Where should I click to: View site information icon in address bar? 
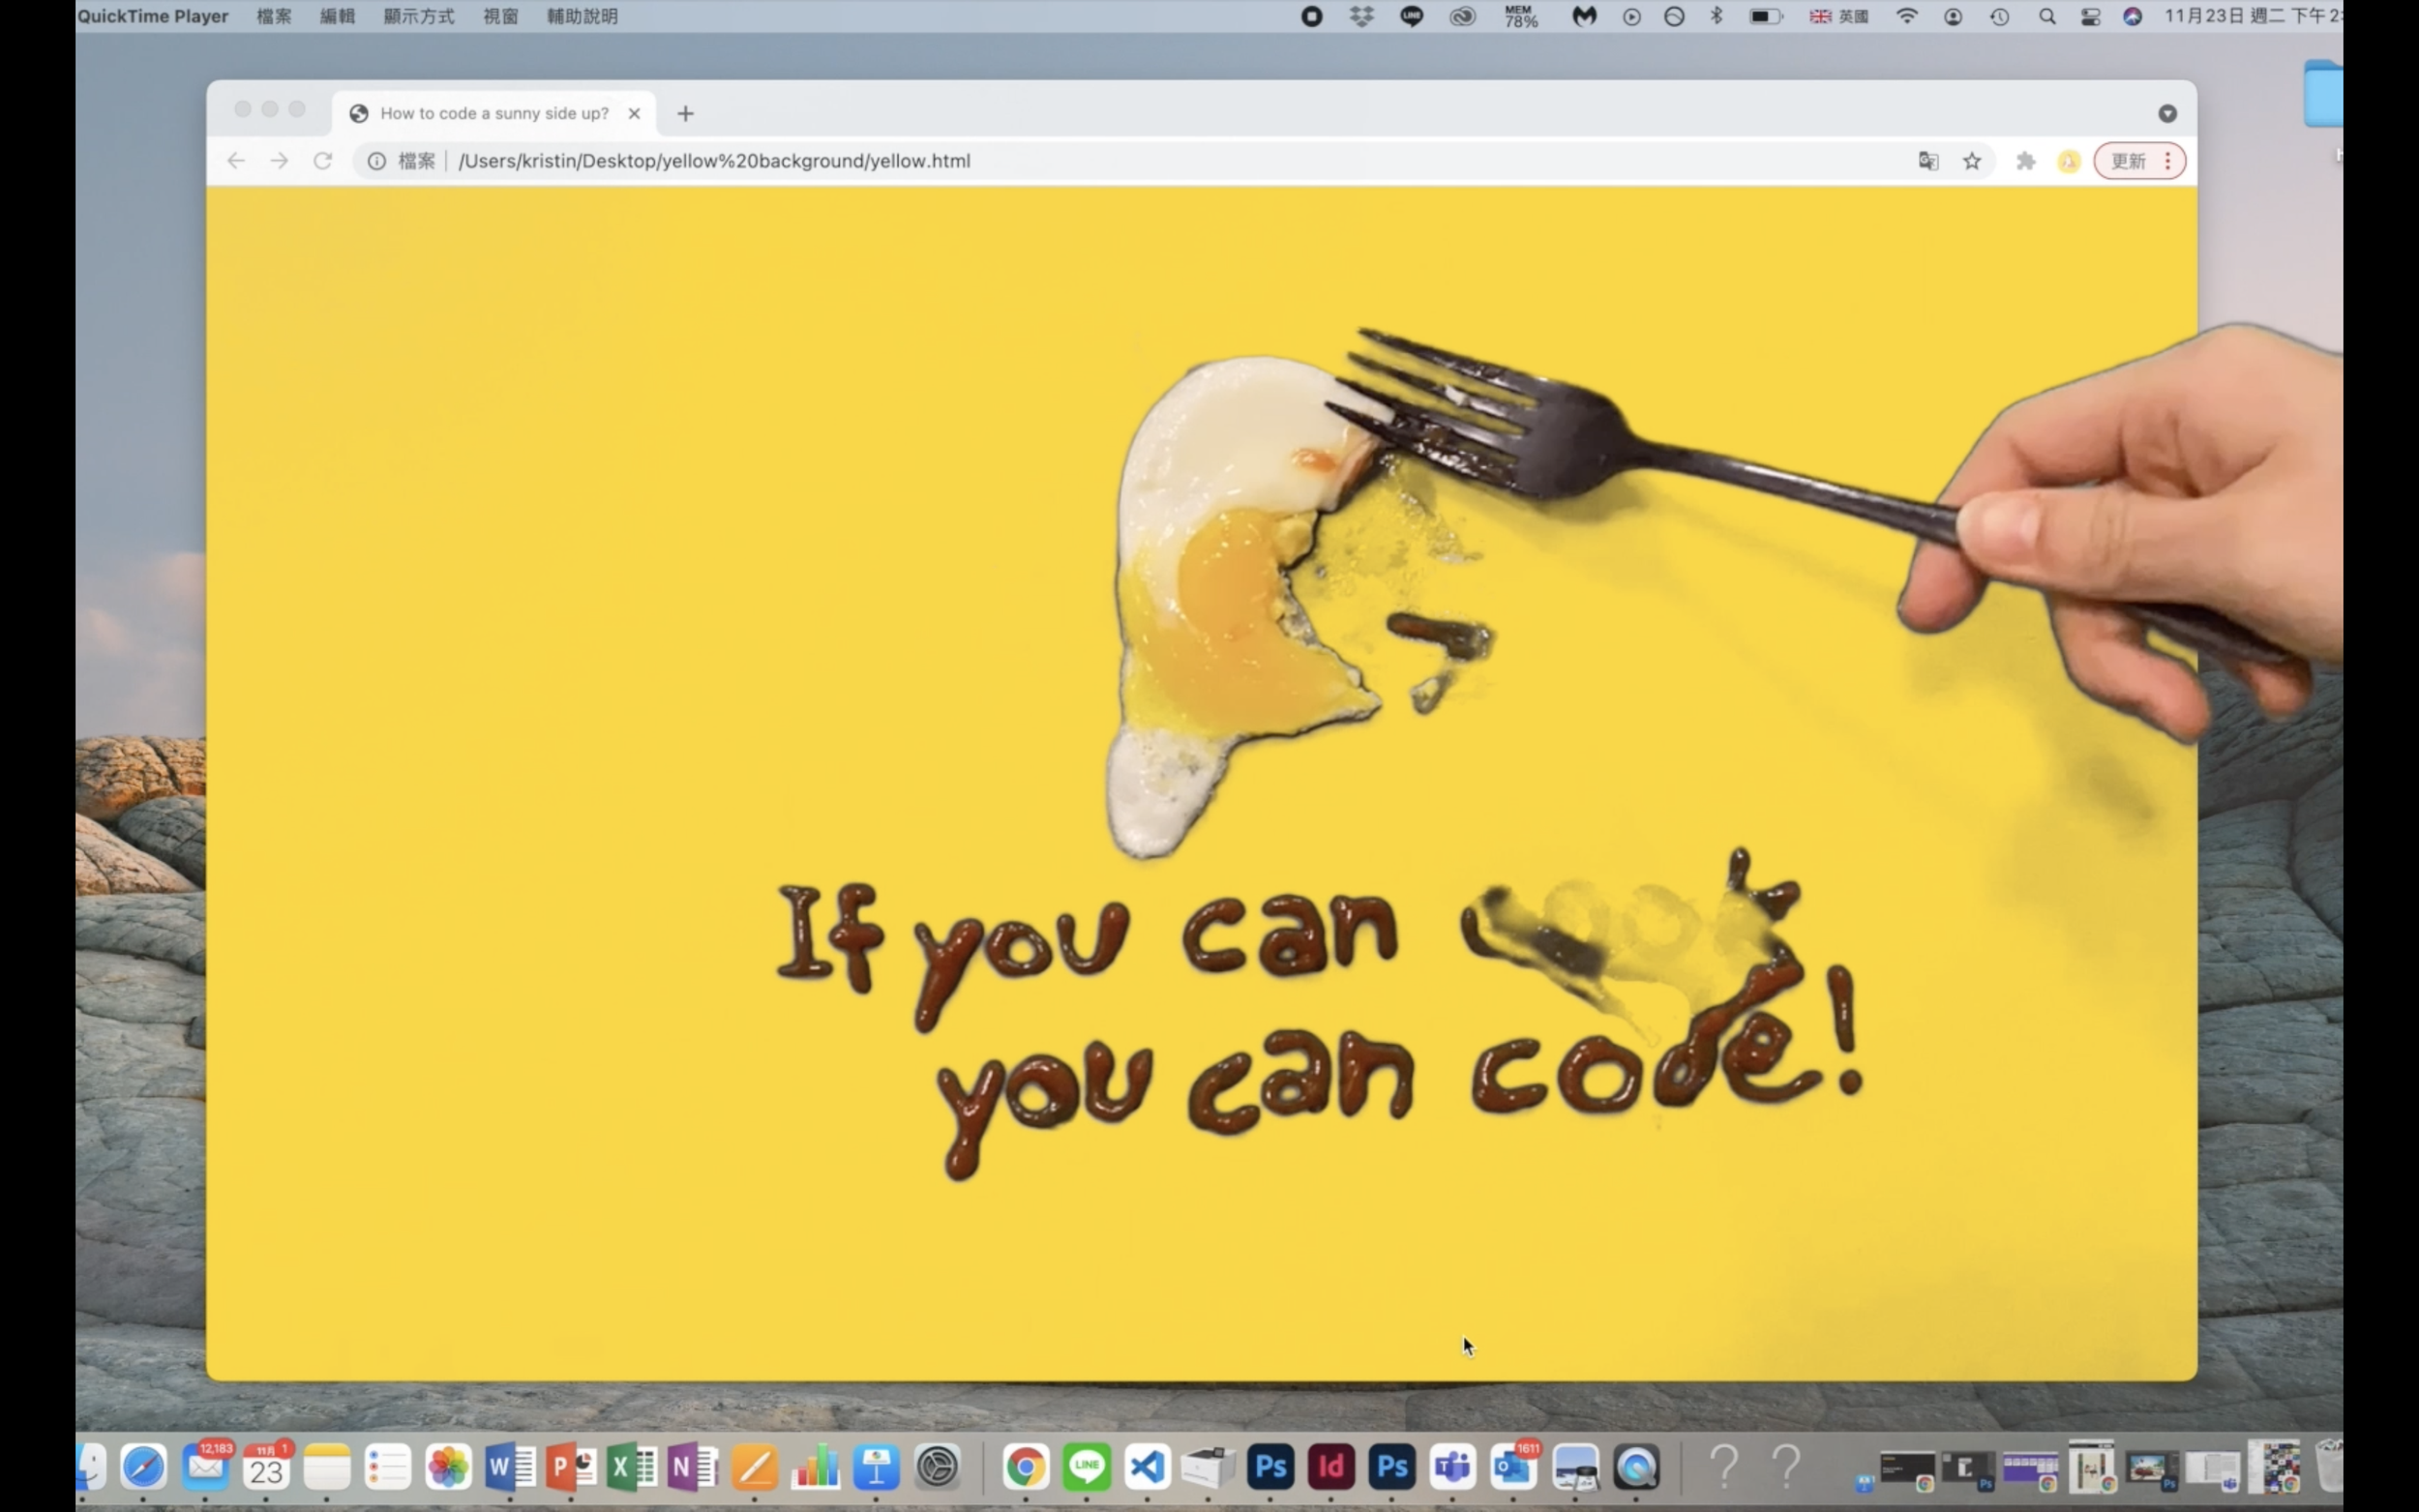(376, 161)
